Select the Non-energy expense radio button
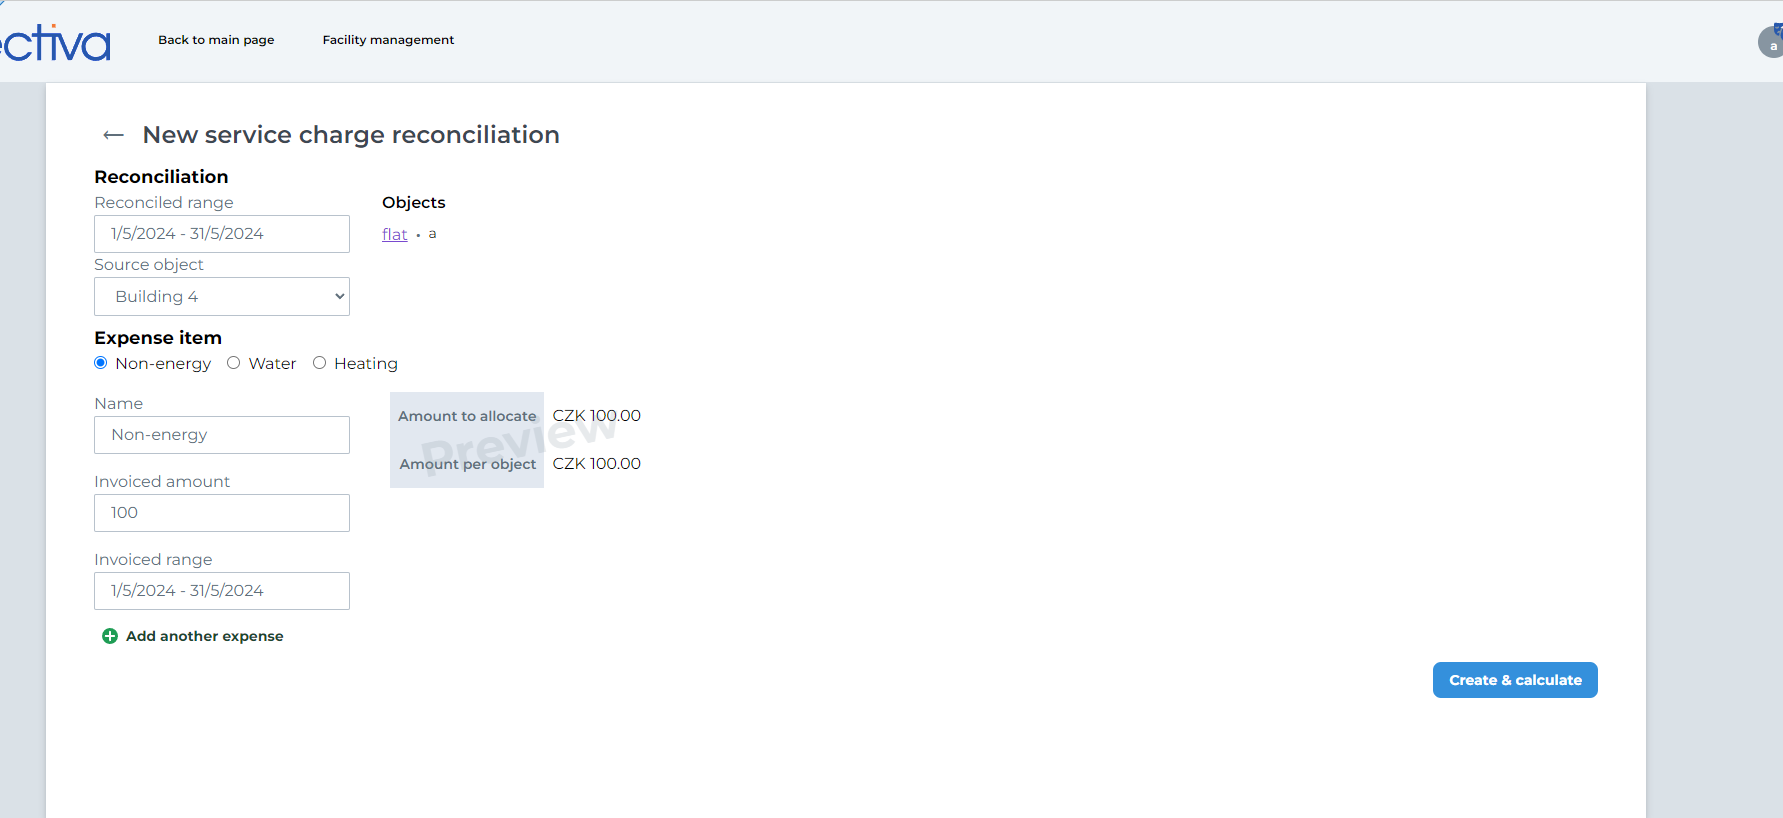The height and width of the screenshot is (818, 1783). 101,363
